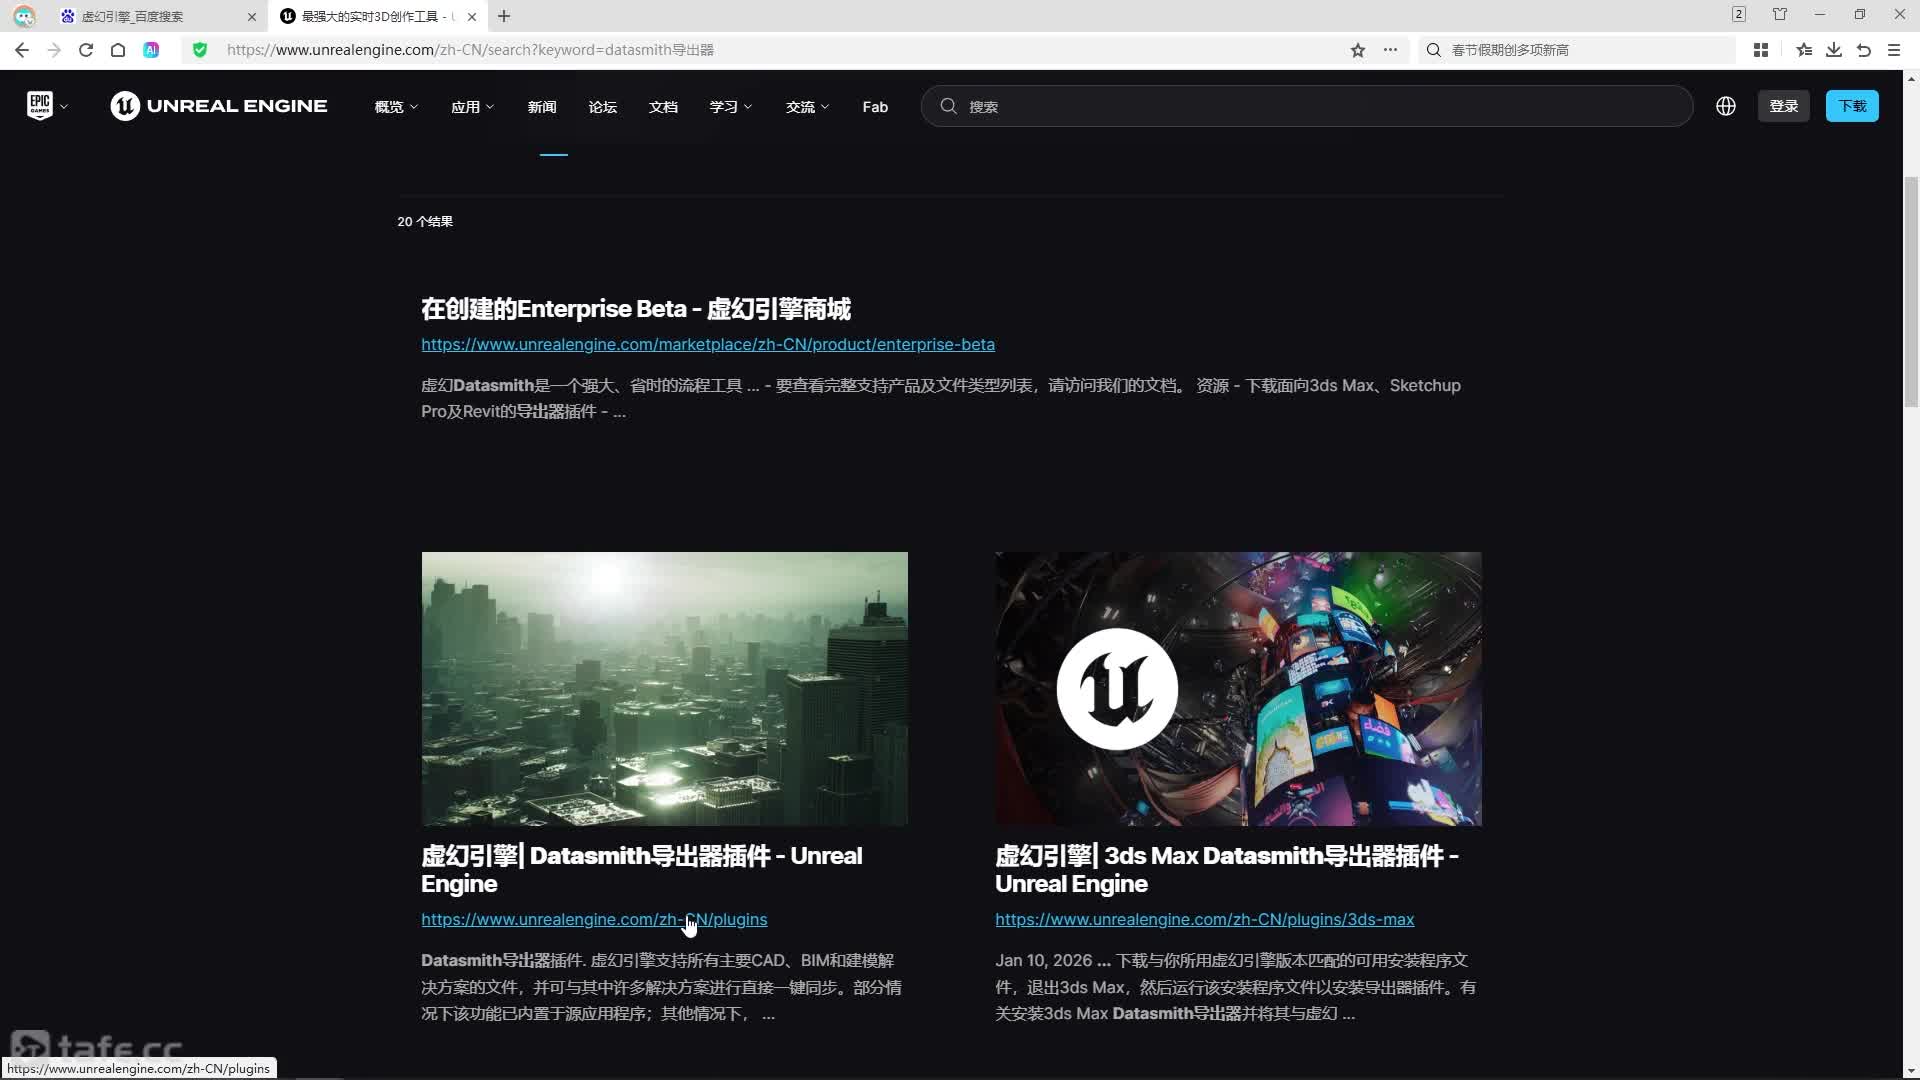Open the Datasmith导出器插件 result title
1920x1080 pixels.
(x=641, y=870)
